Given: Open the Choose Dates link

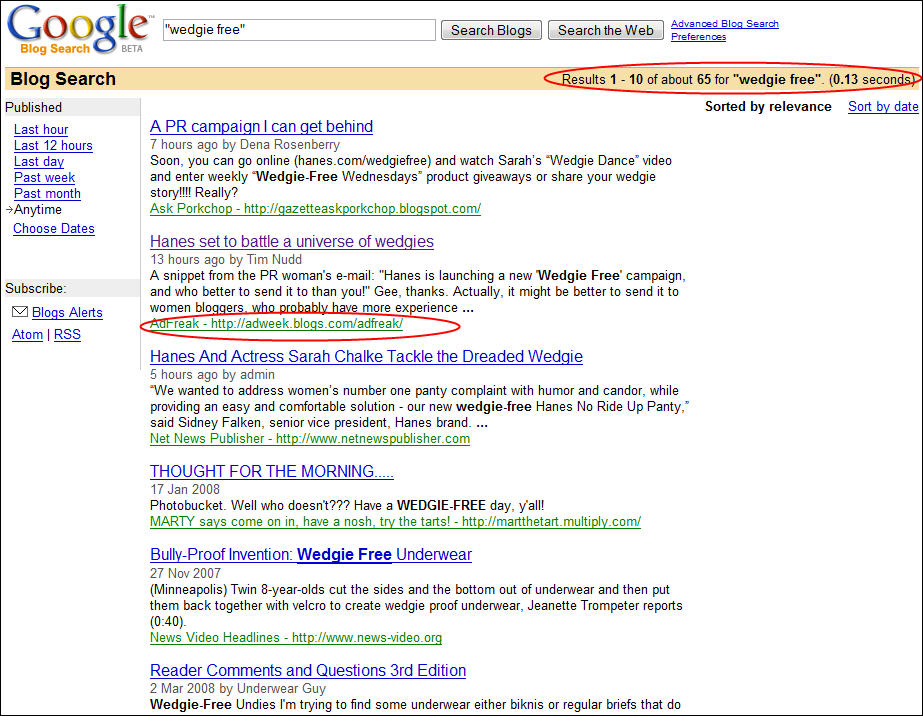Looking at the screenshot, I should tap(54, 228).
